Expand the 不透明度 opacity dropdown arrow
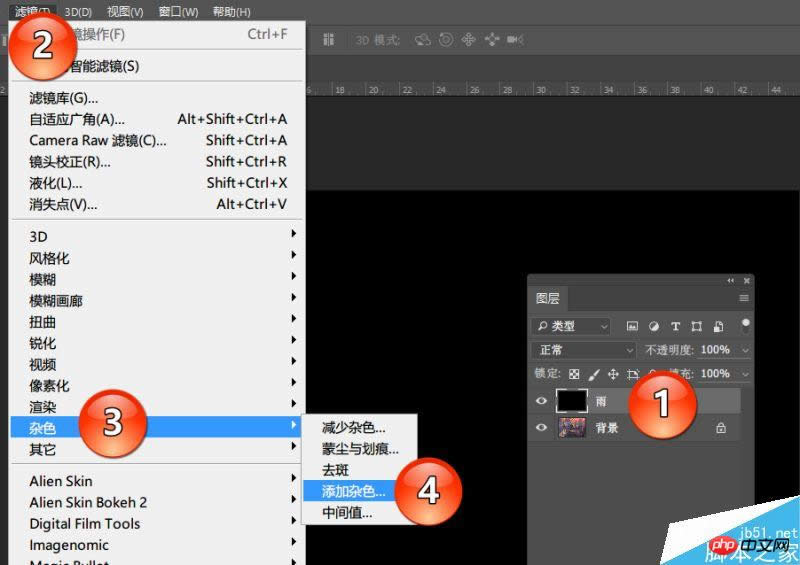This screenshot has width=800, height=565. (x=745, y=351)
